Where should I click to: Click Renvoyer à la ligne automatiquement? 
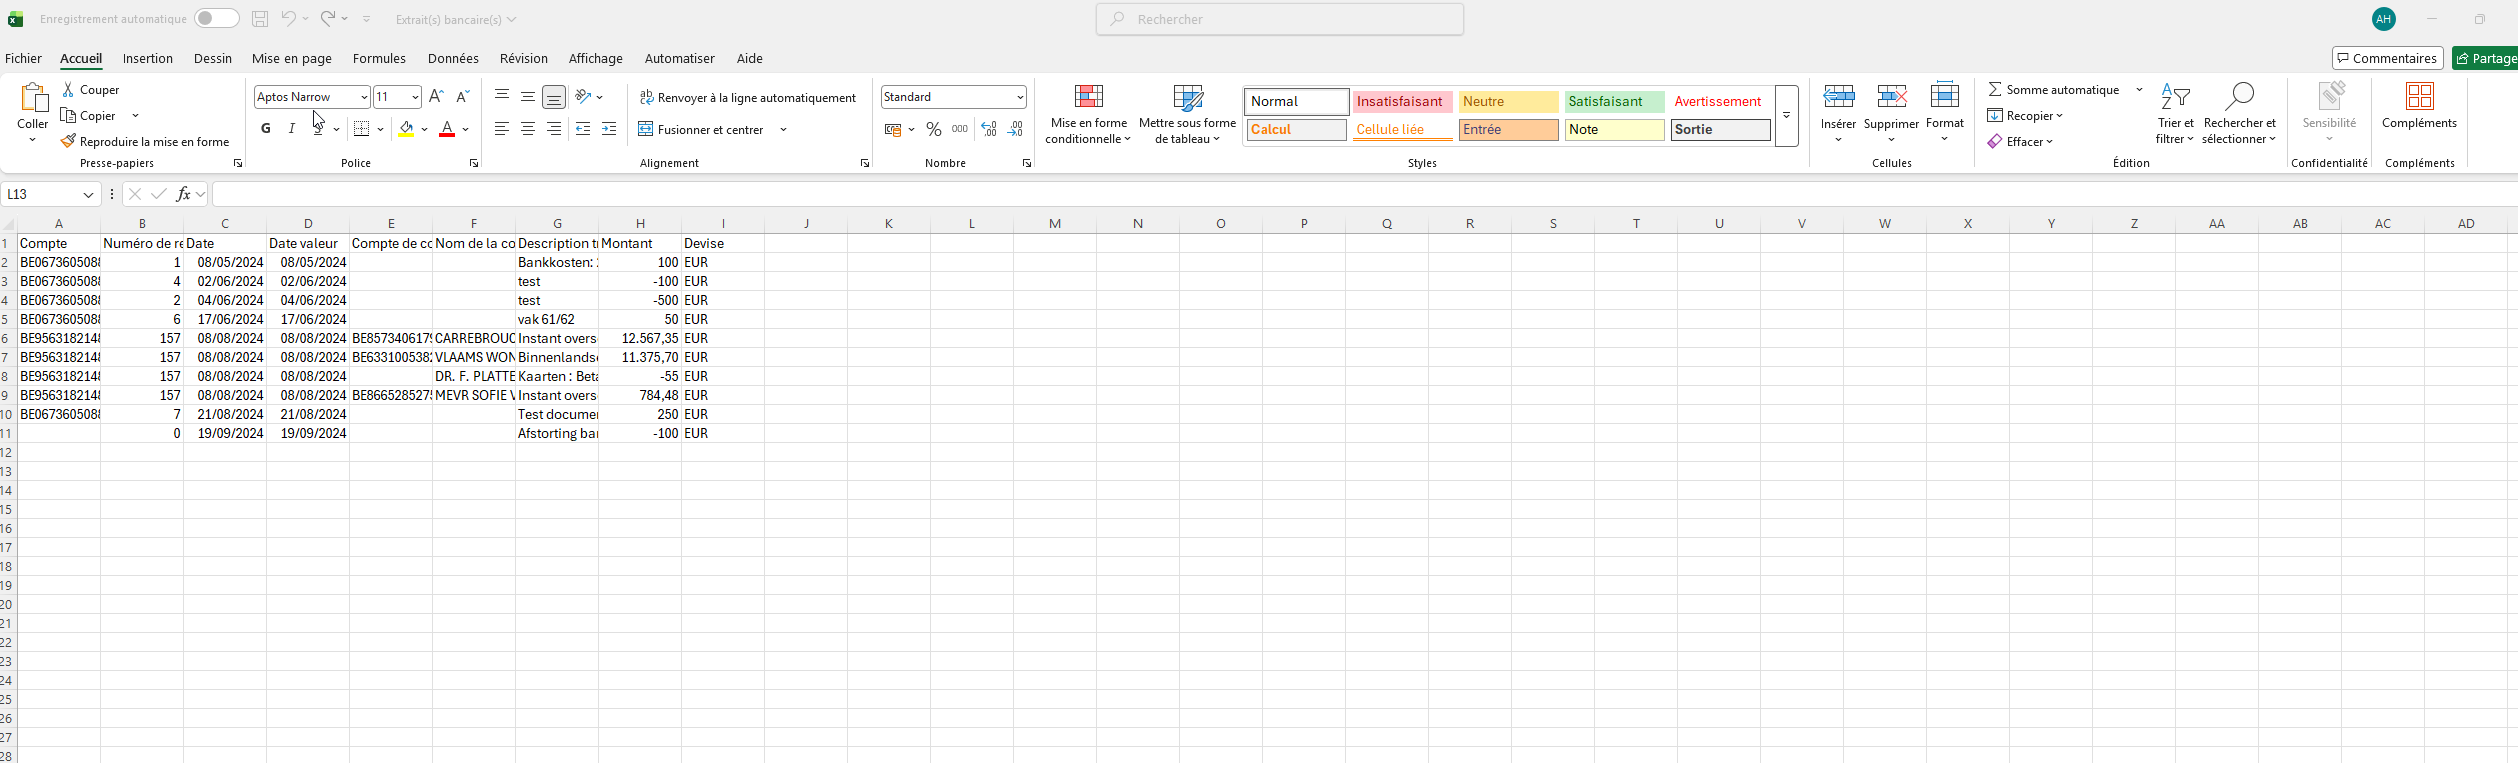pos(748,97)
